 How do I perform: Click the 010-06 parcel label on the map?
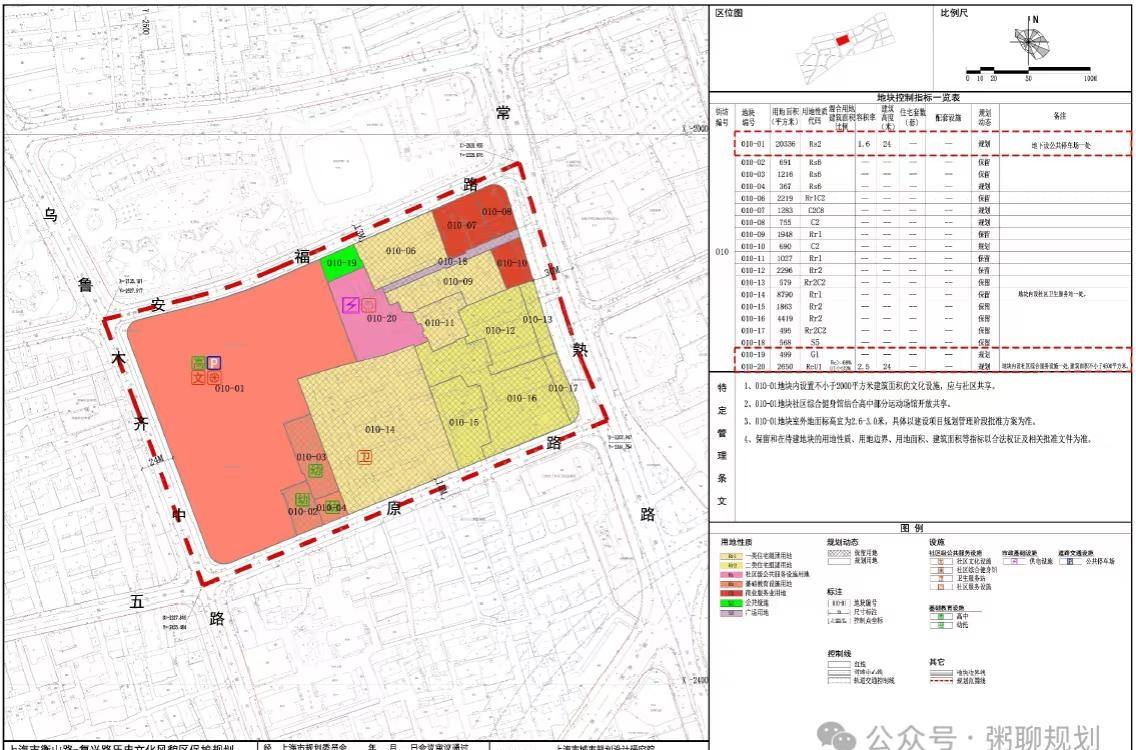(401, 251)
